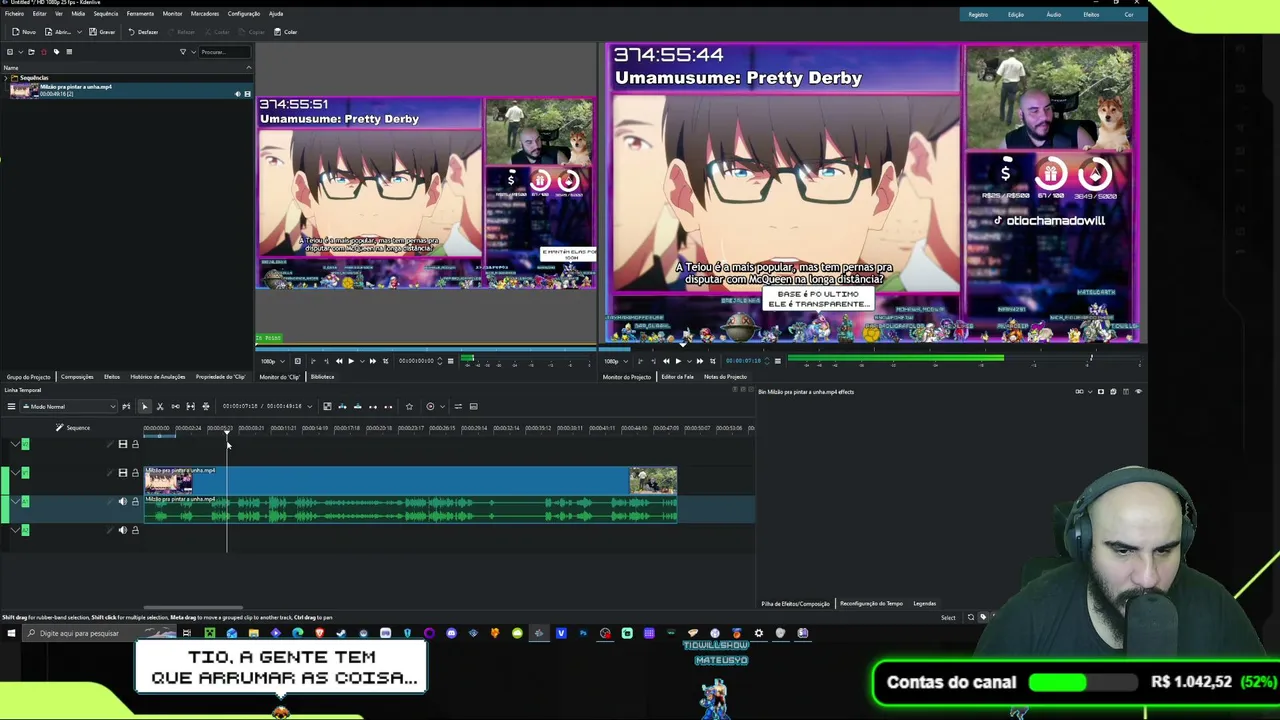
Task: Click the Sequence tab with pencil icon
Action: coord(73,428)
